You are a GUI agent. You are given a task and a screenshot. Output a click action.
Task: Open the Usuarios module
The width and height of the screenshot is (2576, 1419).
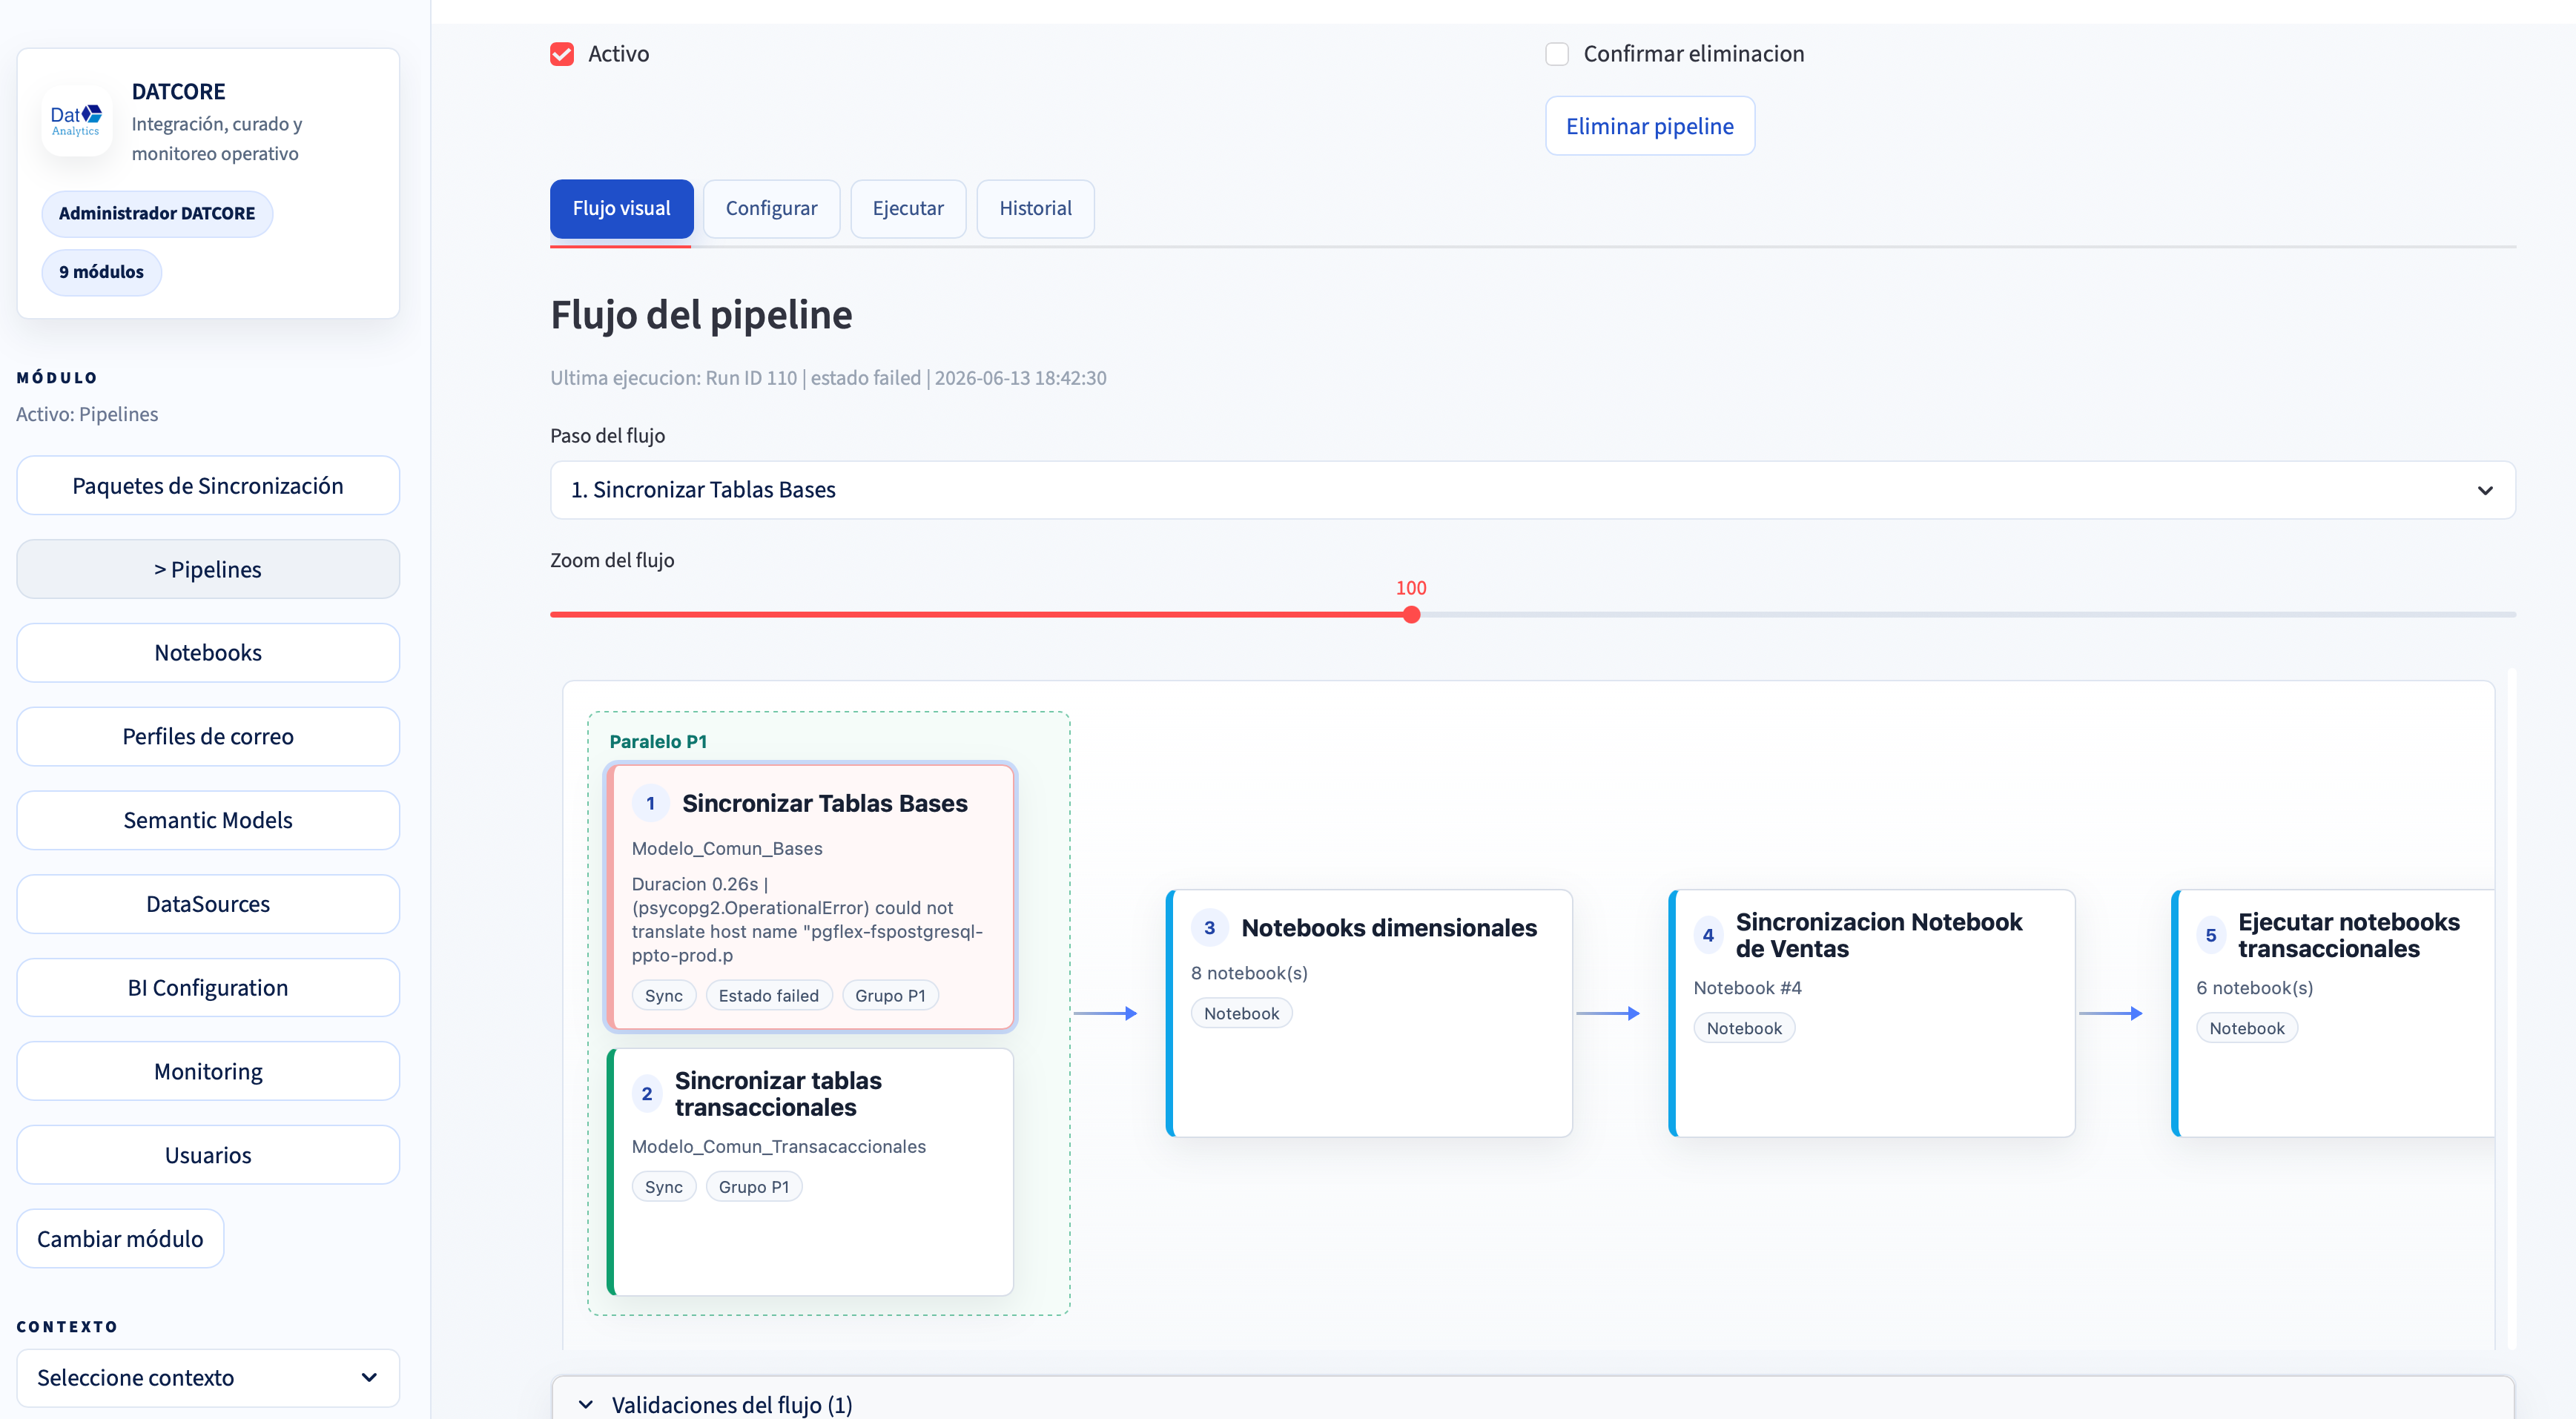click(x=208, y=1155)
